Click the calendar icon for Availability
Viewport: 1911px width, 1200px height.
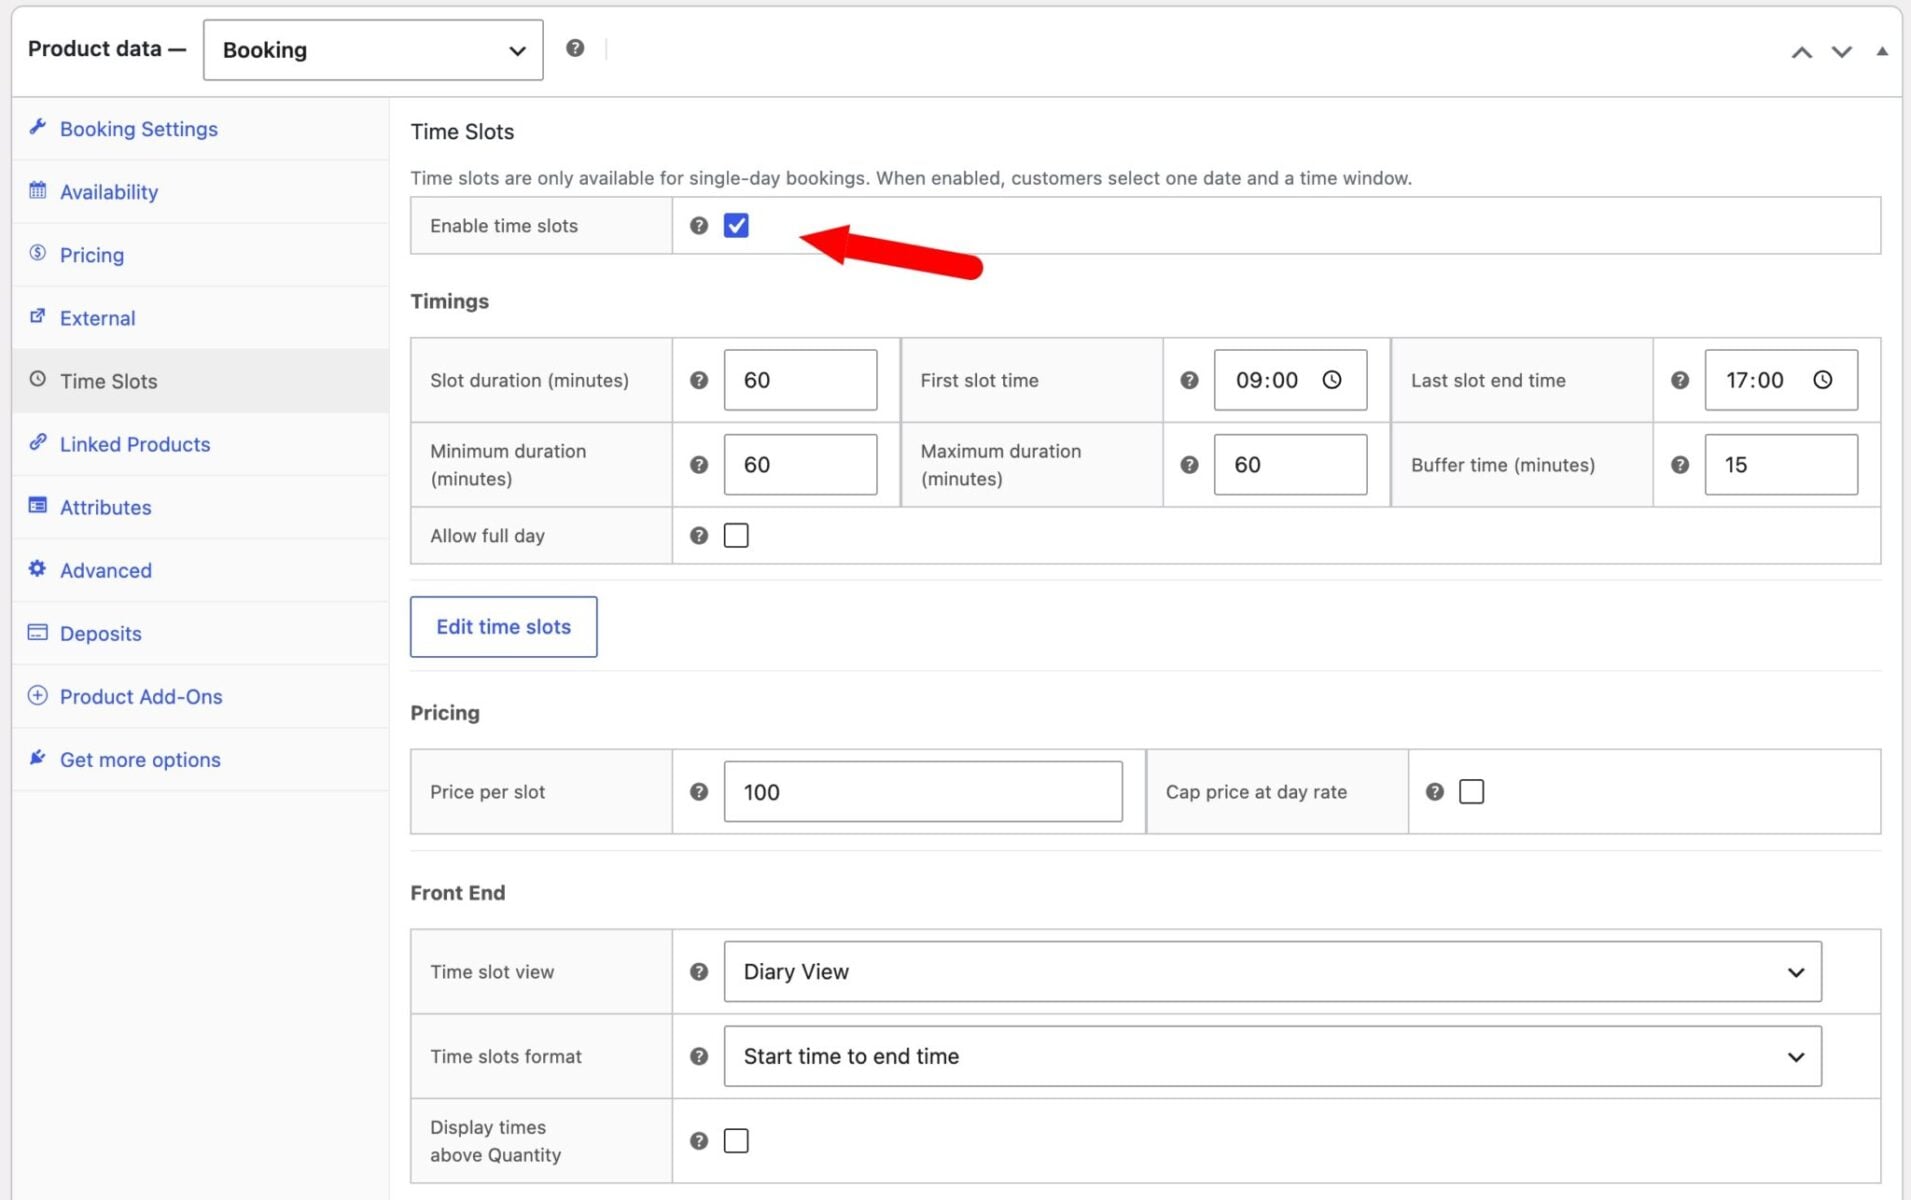[x=38, y=190]
